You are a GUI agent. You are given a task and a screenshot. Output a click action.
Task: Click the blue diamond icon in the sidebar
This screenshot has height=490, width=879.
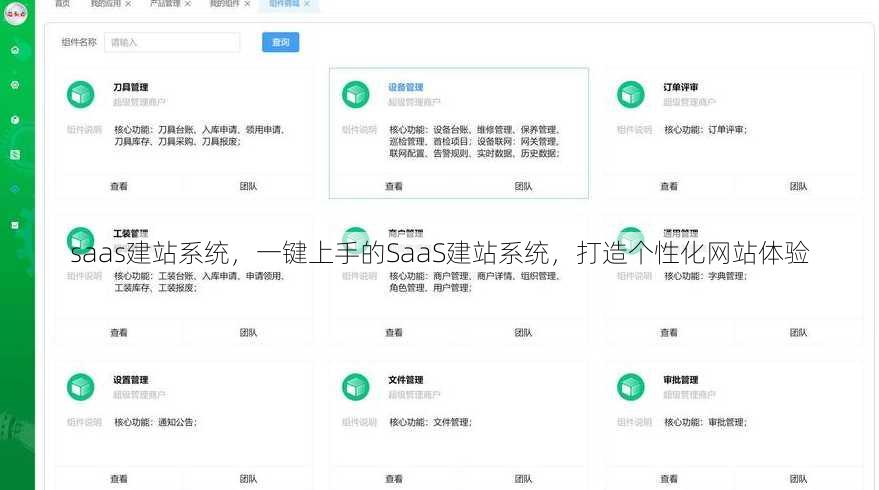(x=15, y=189)
